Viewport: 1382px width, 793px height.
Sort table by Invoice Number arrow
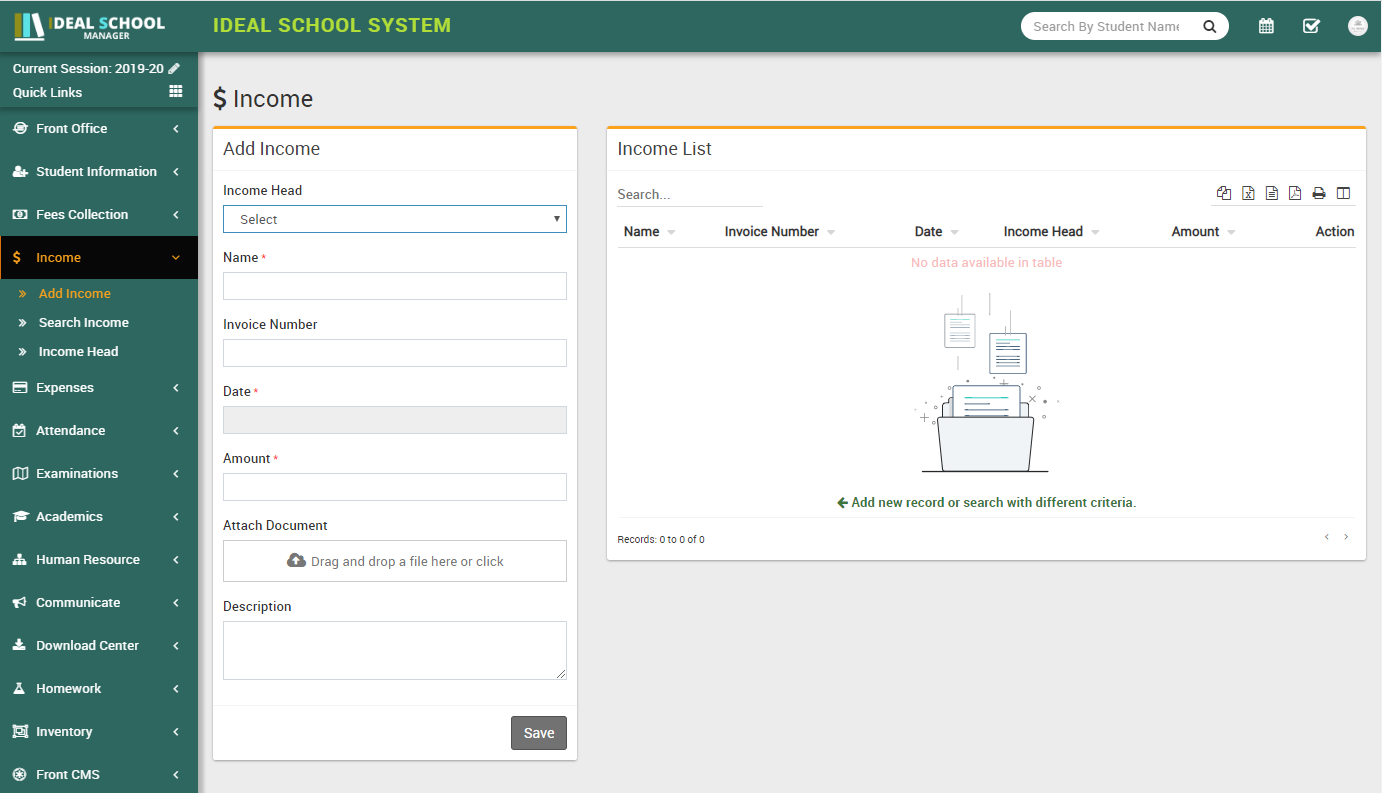[831, 232]
